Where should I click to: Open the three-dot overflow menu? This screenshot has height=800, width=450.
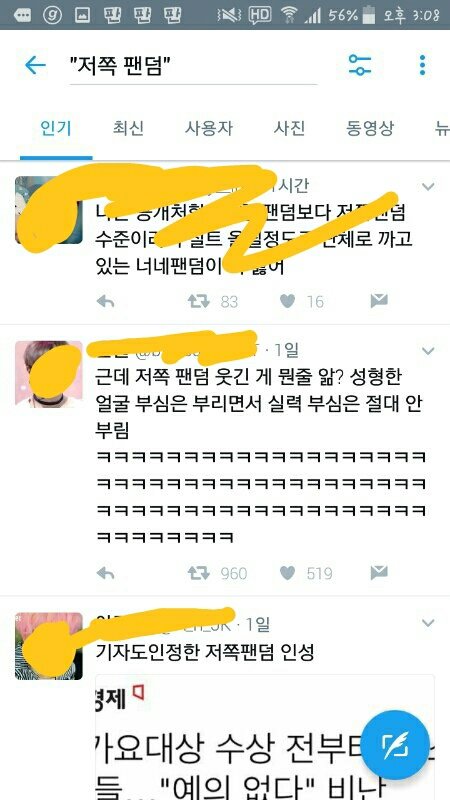(x=422, y=65)
